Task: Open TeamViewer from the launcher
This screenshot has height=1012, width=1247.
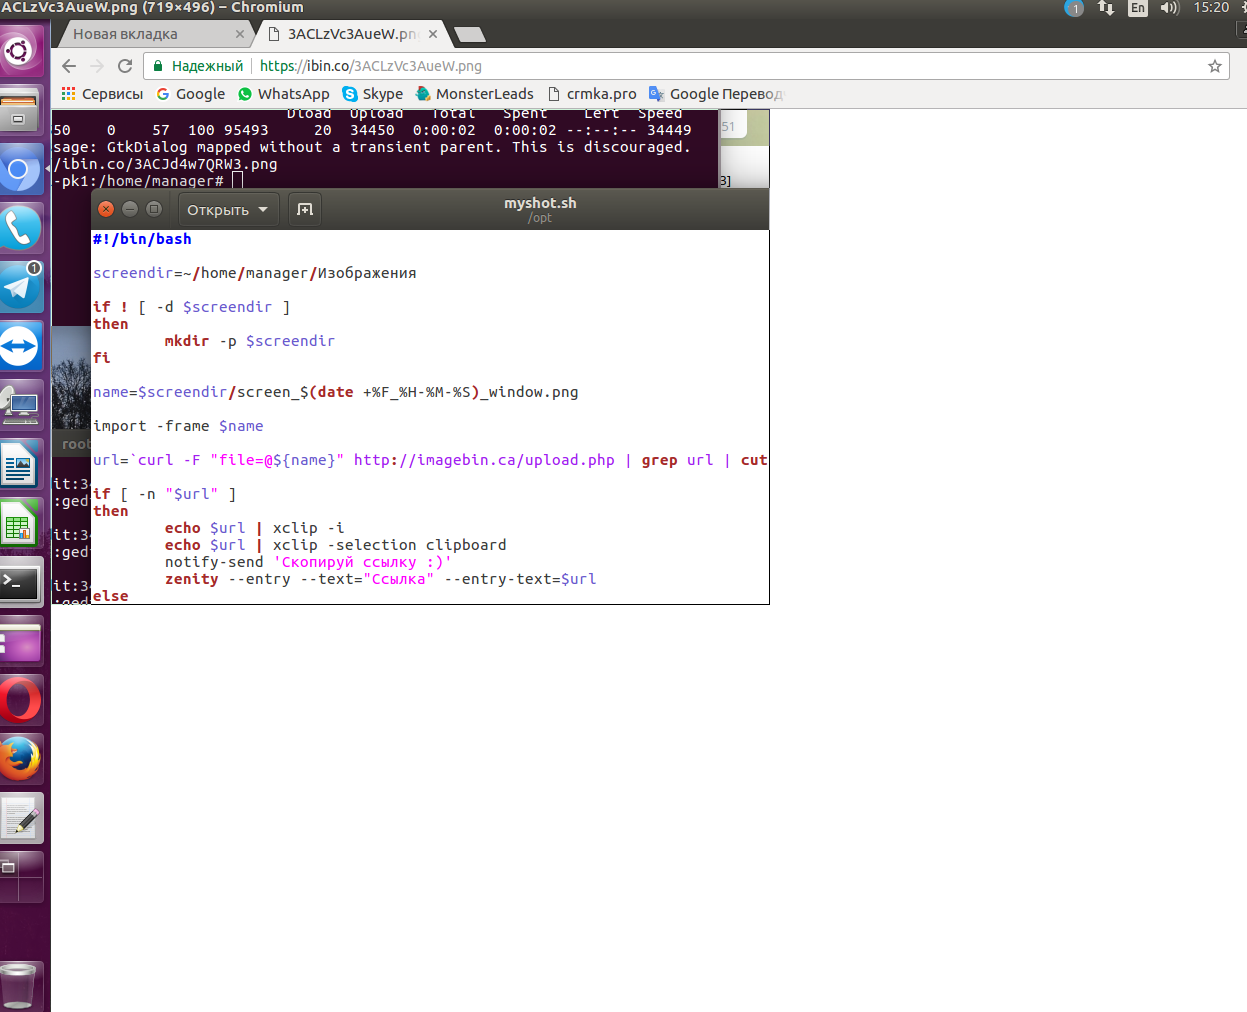Action: coord(20,346)
